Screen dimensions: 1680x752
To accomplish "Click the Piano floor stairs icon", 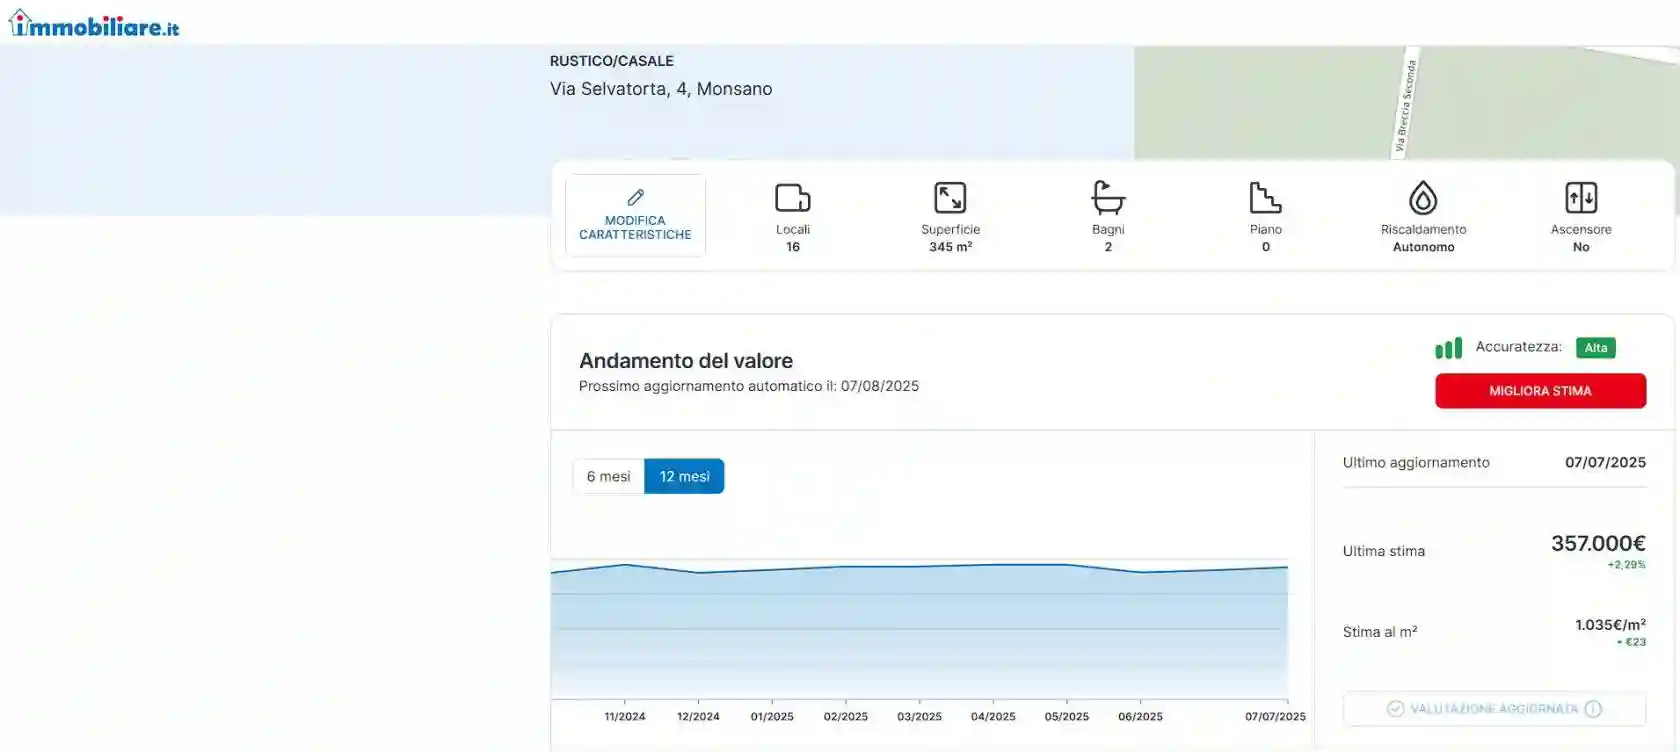I will coord(1265,198).
